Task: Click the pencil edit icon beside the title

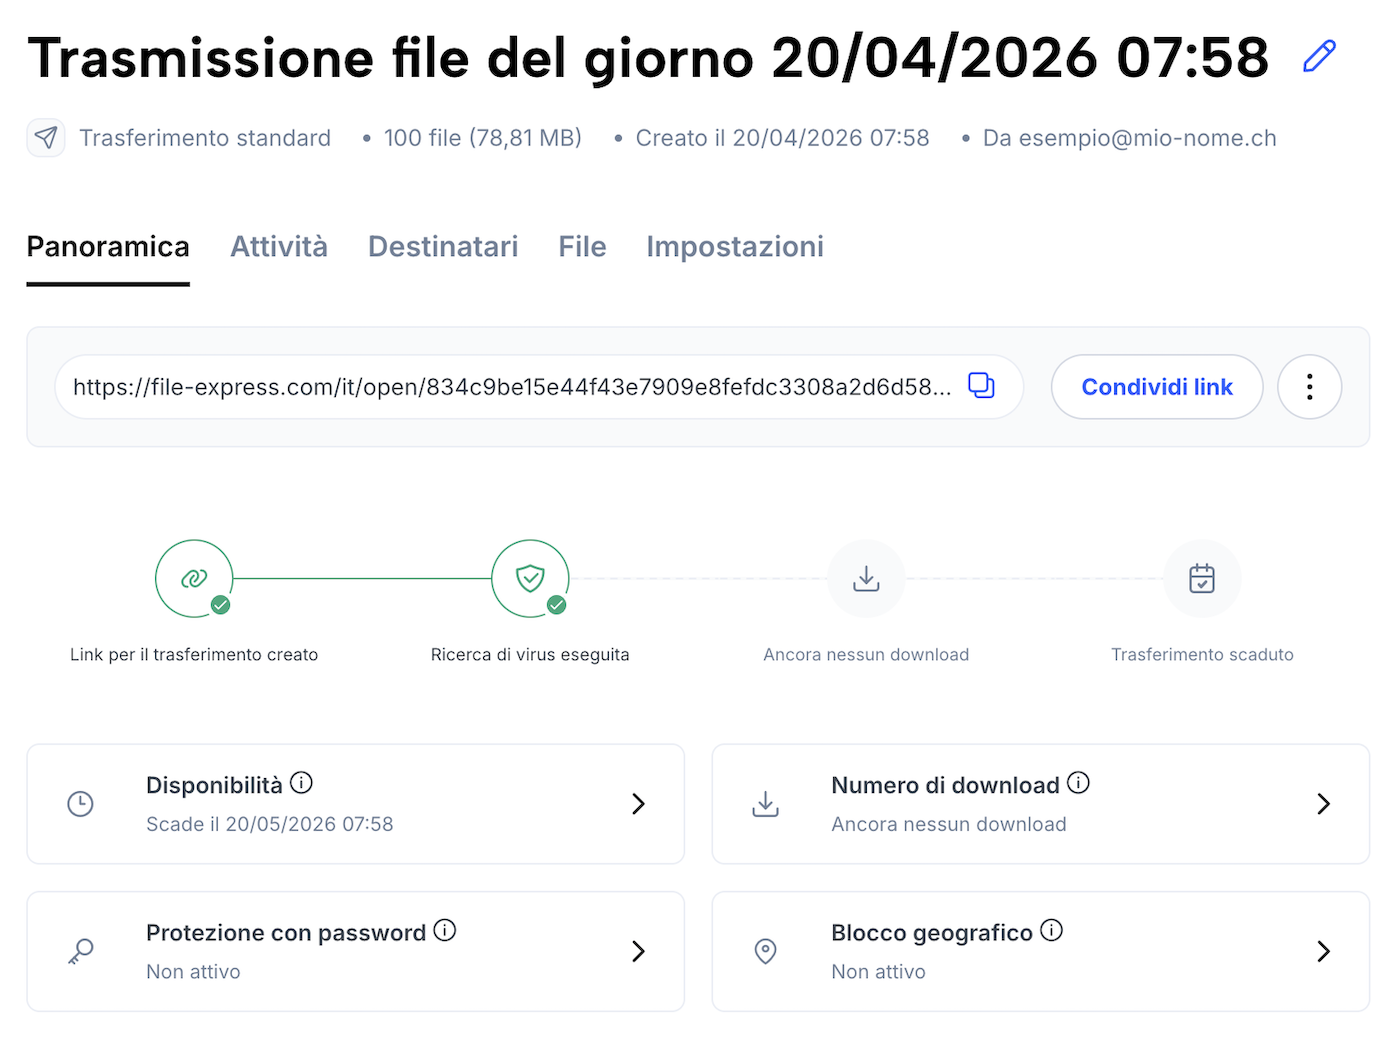Action: pyautogui.click(x=1319, y=56)
